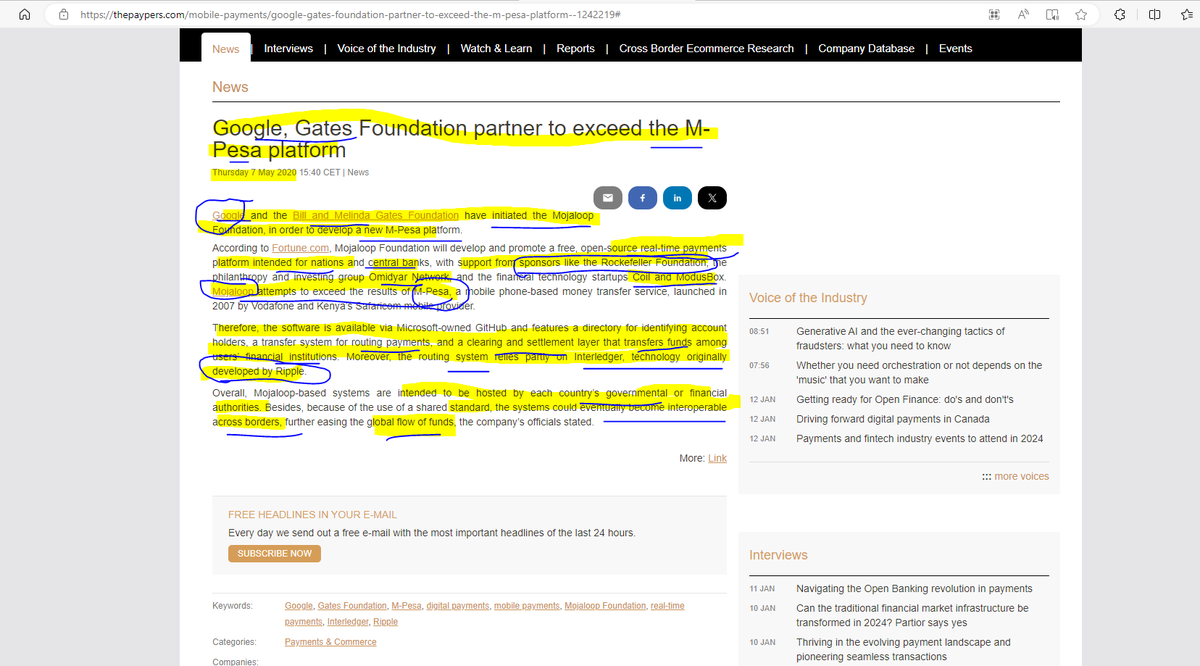This screenshot has height=666, width=1200.
Task: Click 'FREE HEADLINES IN YOUR E-MAIL' heading
Action: click(312, 514)
